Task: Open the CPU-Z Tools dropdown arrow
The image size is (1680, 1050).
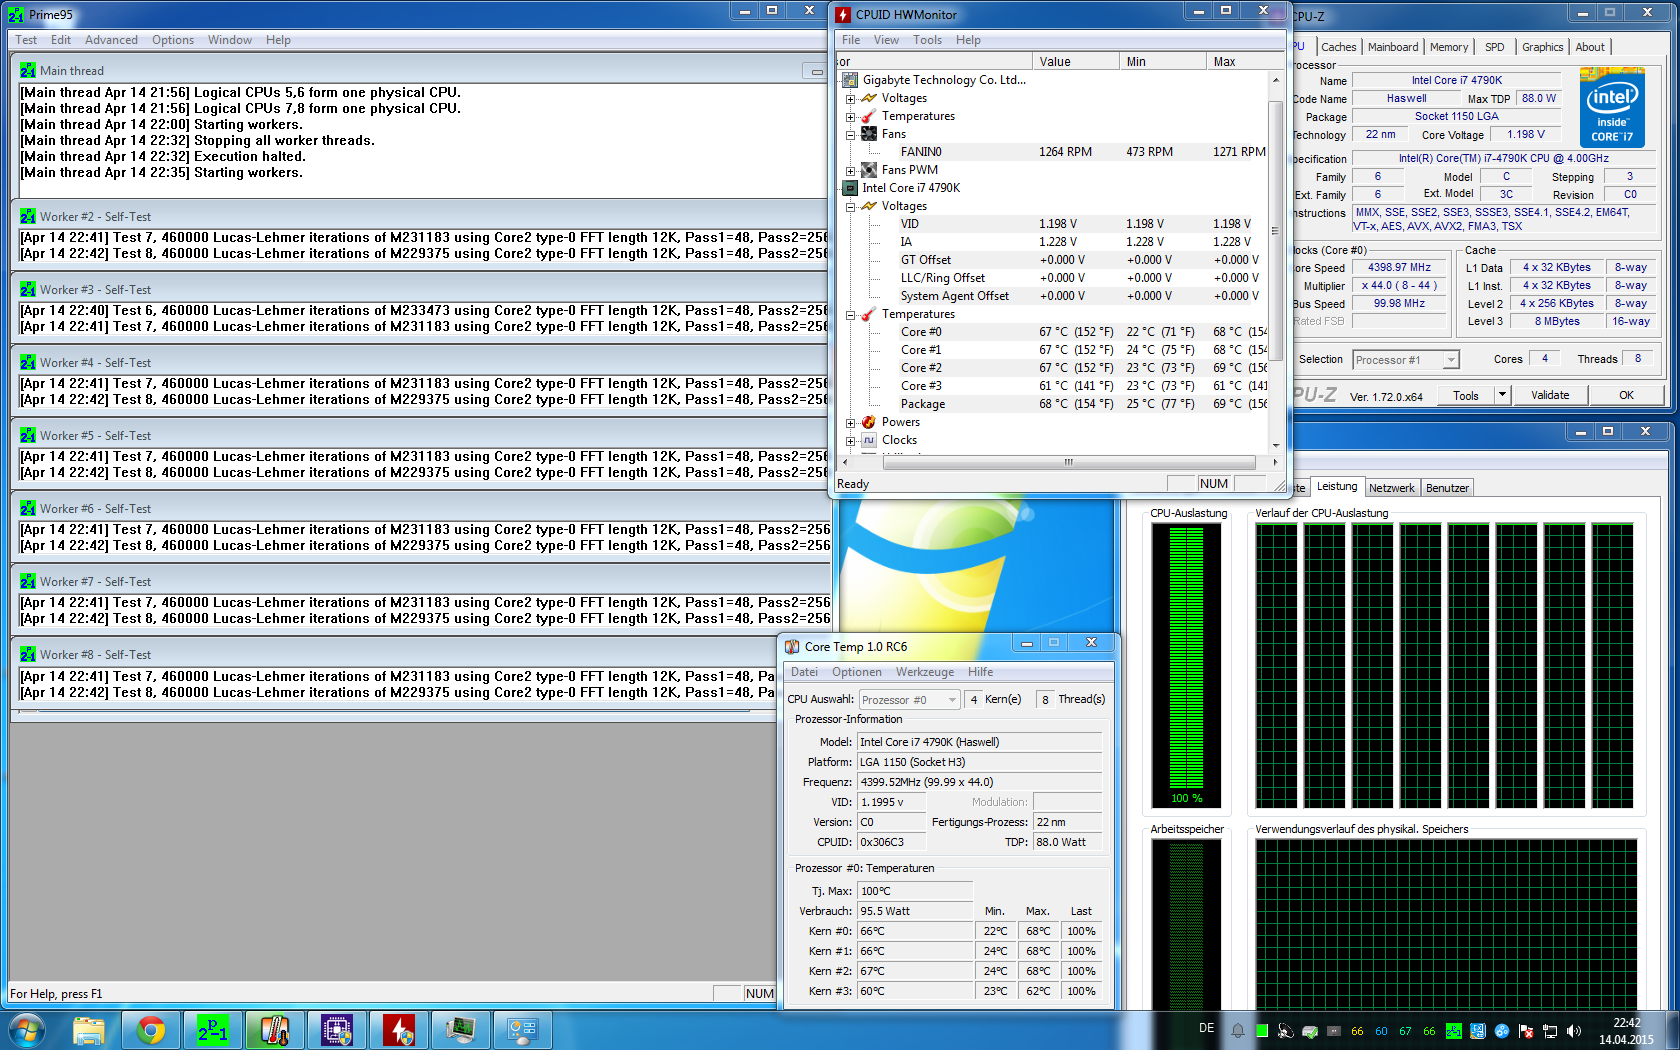Action: [1502, 395]
